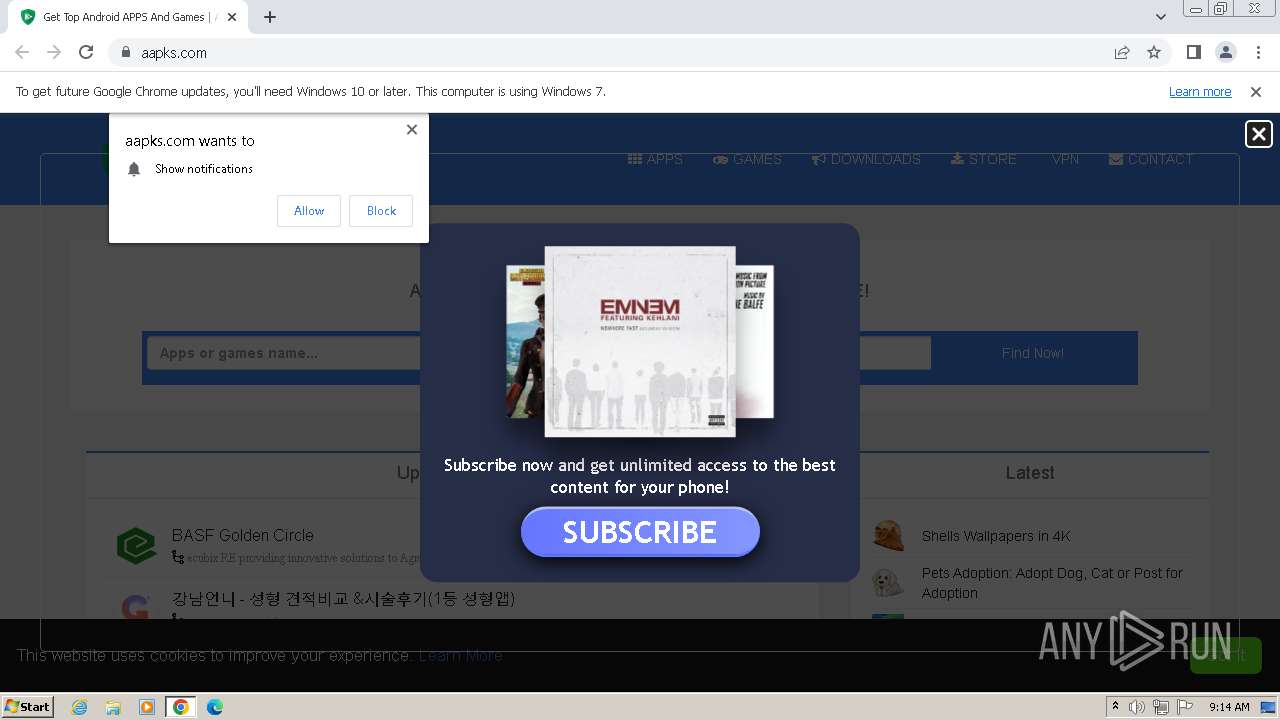The height and width of the screenshot is (720, 1280).
Task: Select the Latest section heading
Action: [x=1030, y=473]
